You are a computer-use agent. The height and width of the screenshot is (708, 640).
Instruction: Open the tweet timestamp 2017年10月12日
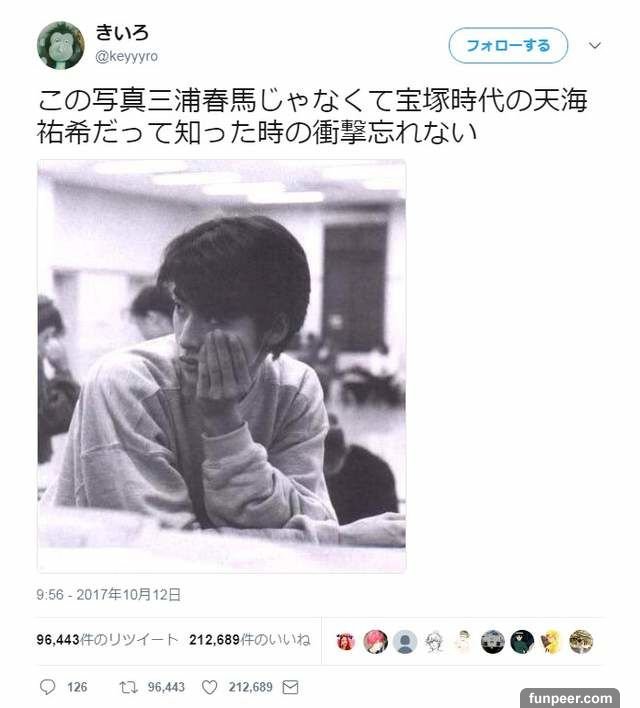tap(108, 594)
